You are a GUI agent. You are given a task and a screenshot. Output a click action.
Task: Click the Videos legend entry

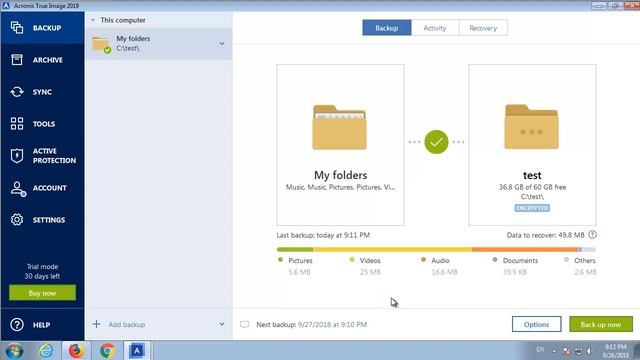[x=365, y=266]
